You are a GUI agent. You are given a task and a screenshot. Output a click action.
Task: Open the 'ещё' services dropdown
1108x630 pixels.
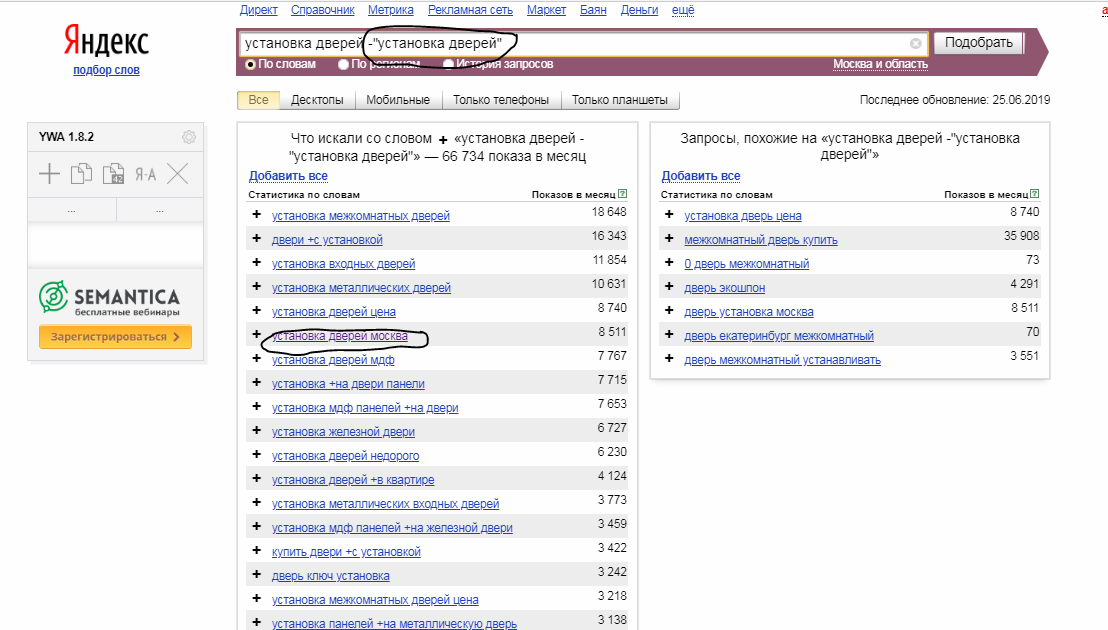pos(683,10)
